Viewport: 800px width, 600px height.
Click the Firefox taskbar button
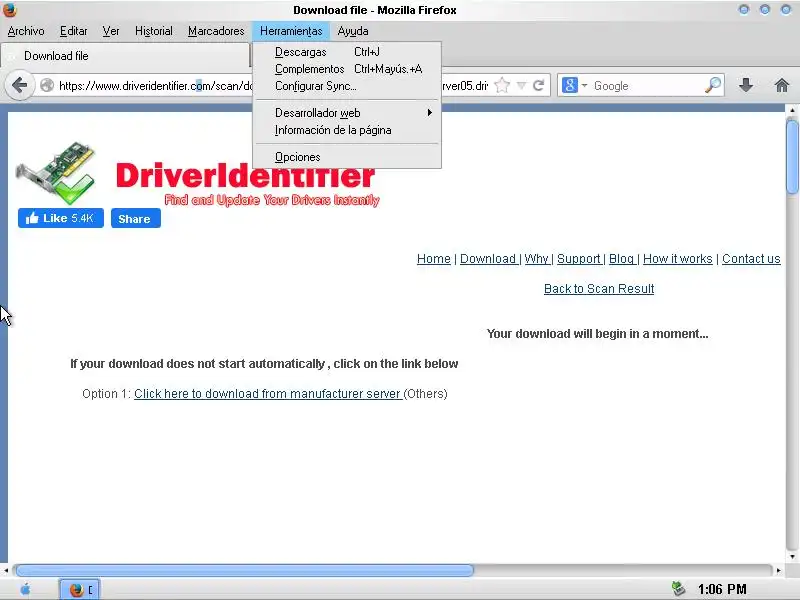pos(80,590)
